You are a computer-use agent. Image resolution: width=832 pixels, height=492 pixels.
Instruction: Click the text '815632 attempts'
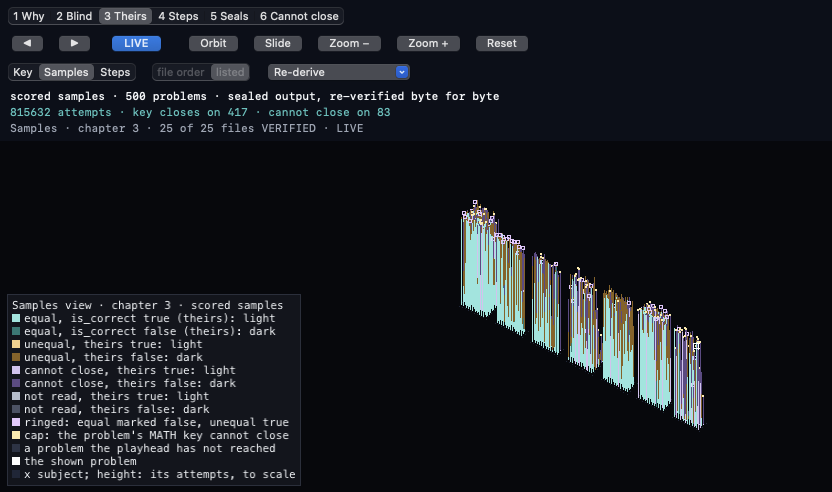coord(61,113)
